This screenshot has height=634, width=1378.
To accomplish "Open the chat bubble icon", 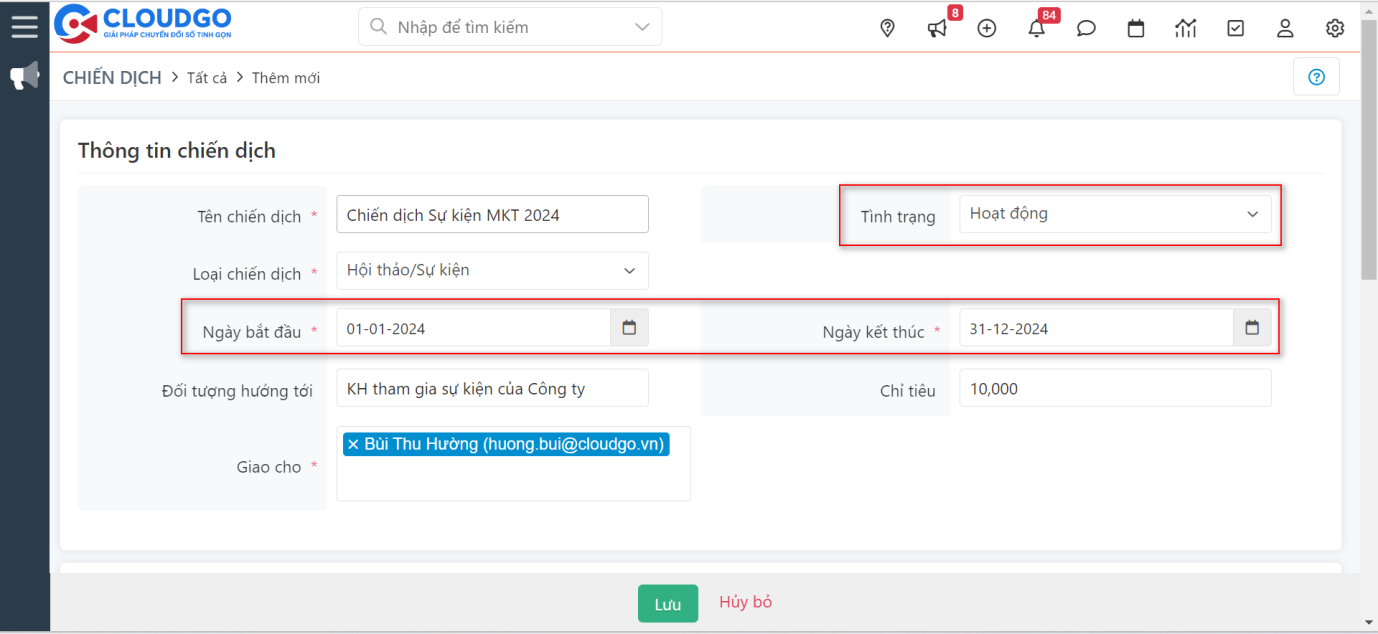I will coord(1086,28).
